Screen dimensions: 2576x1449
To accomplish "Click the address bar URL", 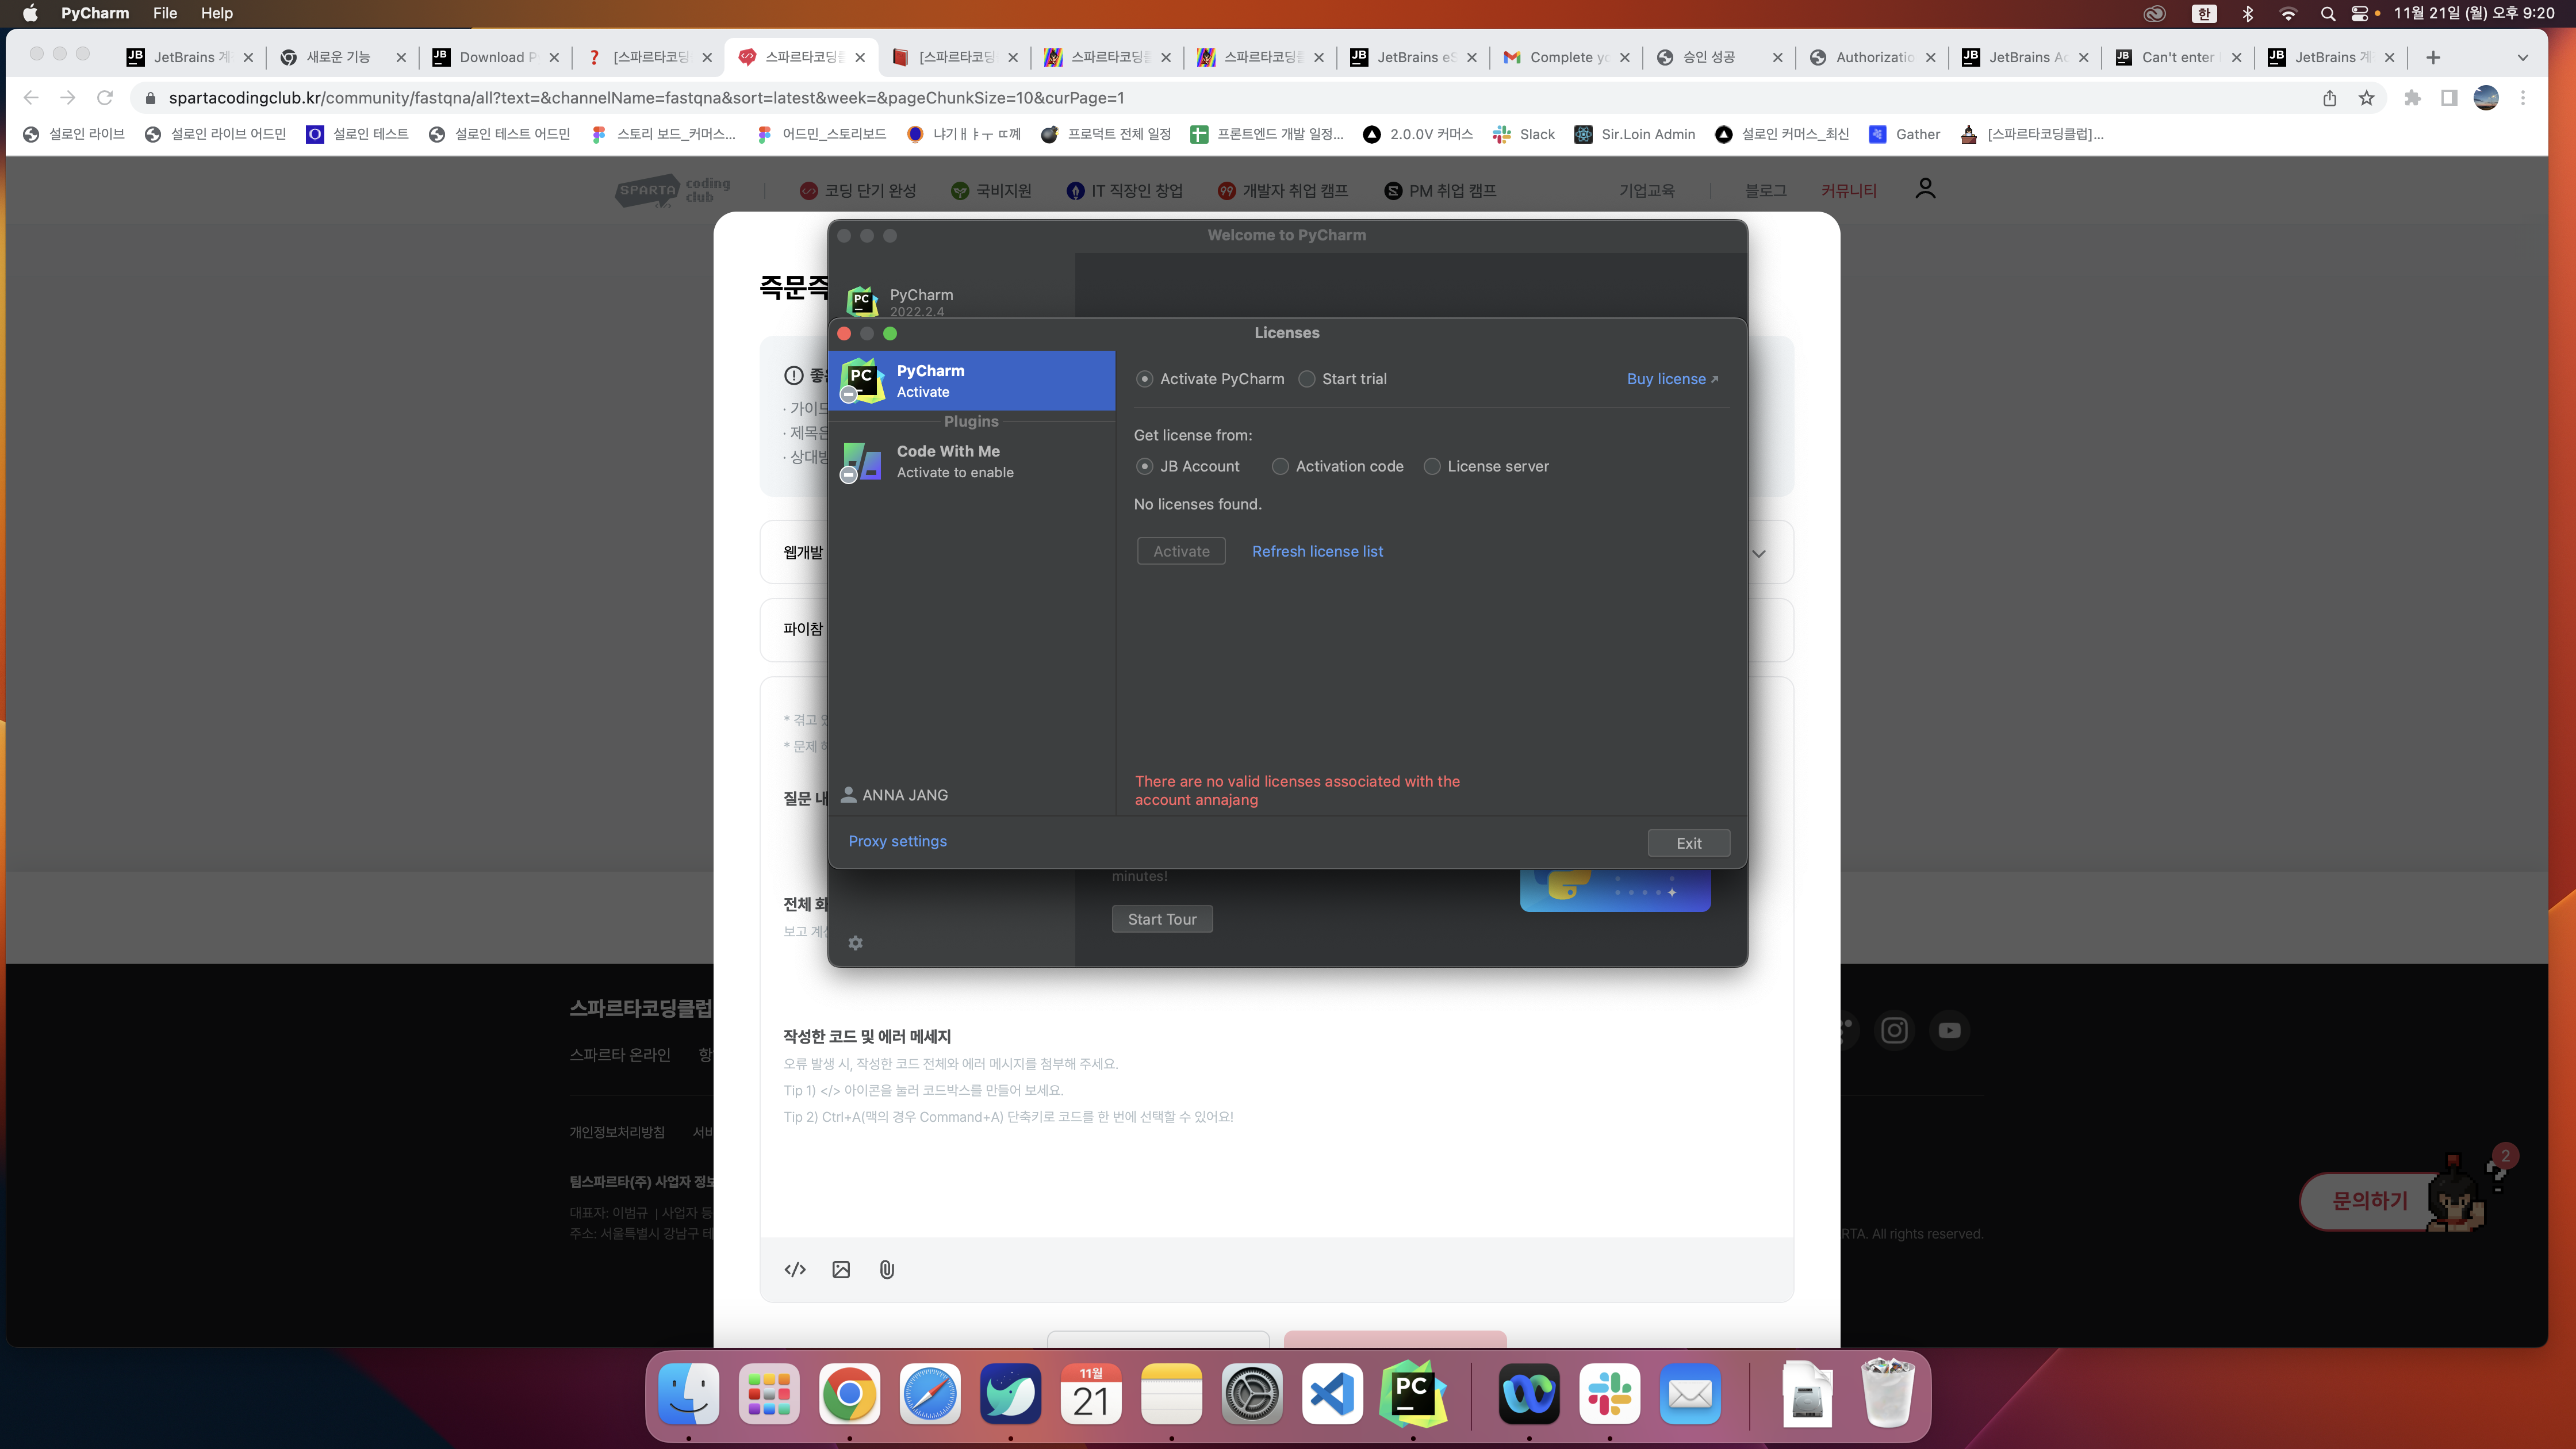I will pyautogui.click(x=646, y=97).
